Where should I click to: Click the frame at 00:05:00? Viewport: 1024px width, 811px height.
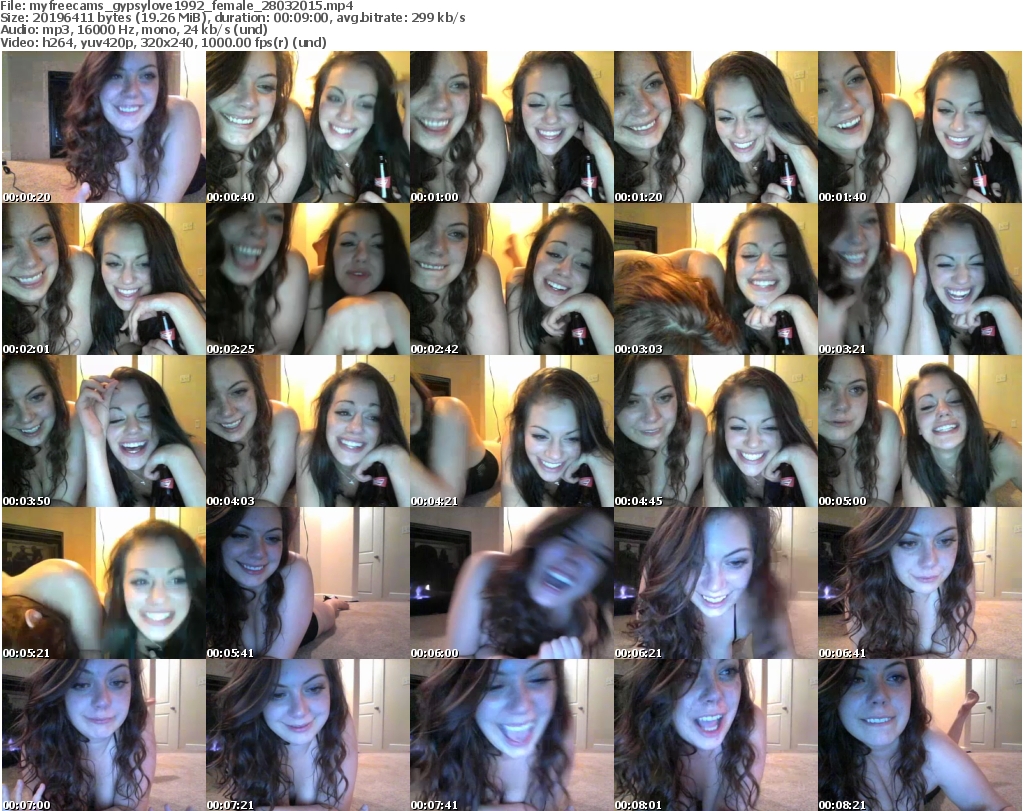(x=920, y=431)
